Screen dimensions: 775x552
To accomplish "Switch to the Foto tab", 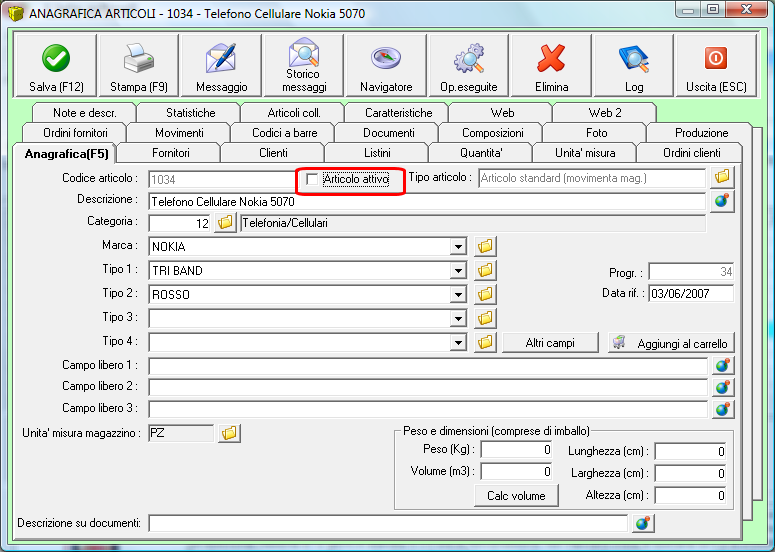I will coord(596,132).
